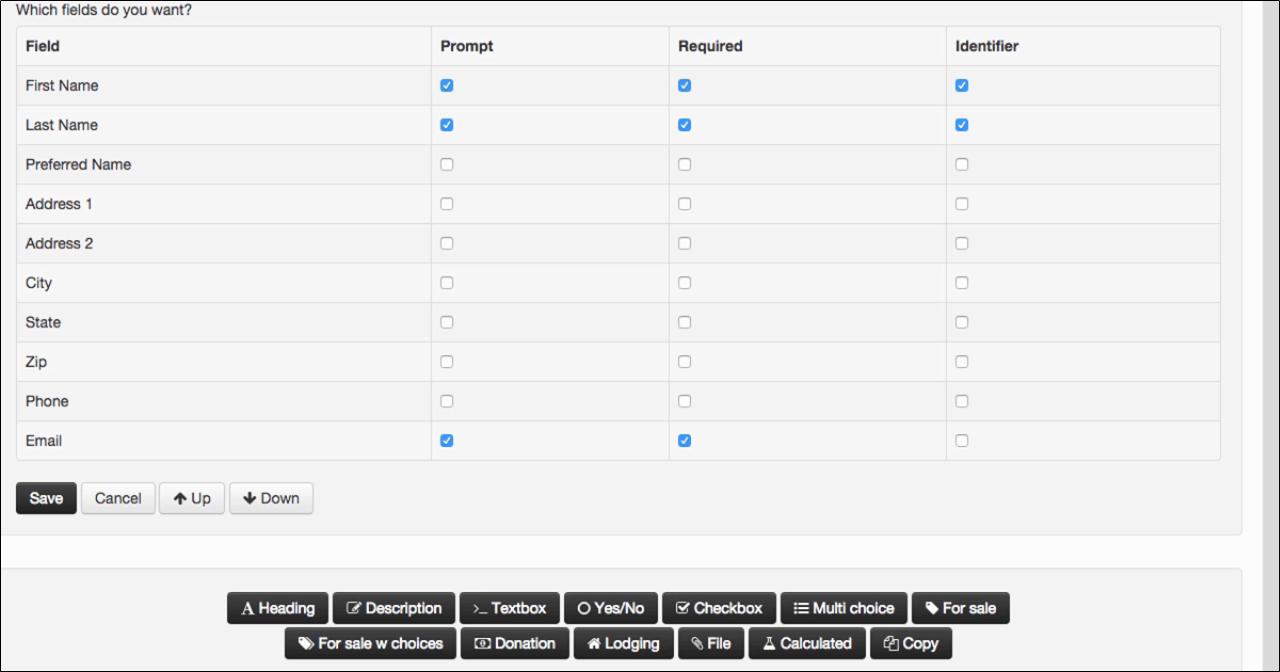Screen dimensions: 1280x672
Task: Add a Description field
Action: click(394, 608)
